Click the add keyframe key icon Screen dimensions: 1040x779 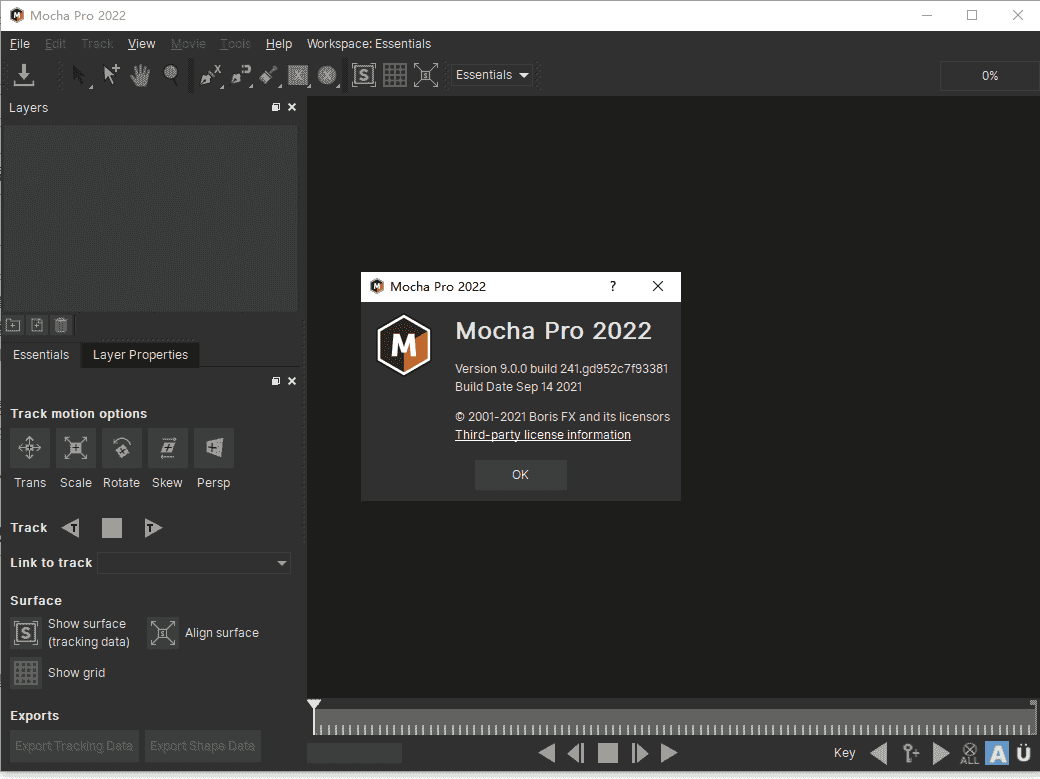click(x=911, y=753)
